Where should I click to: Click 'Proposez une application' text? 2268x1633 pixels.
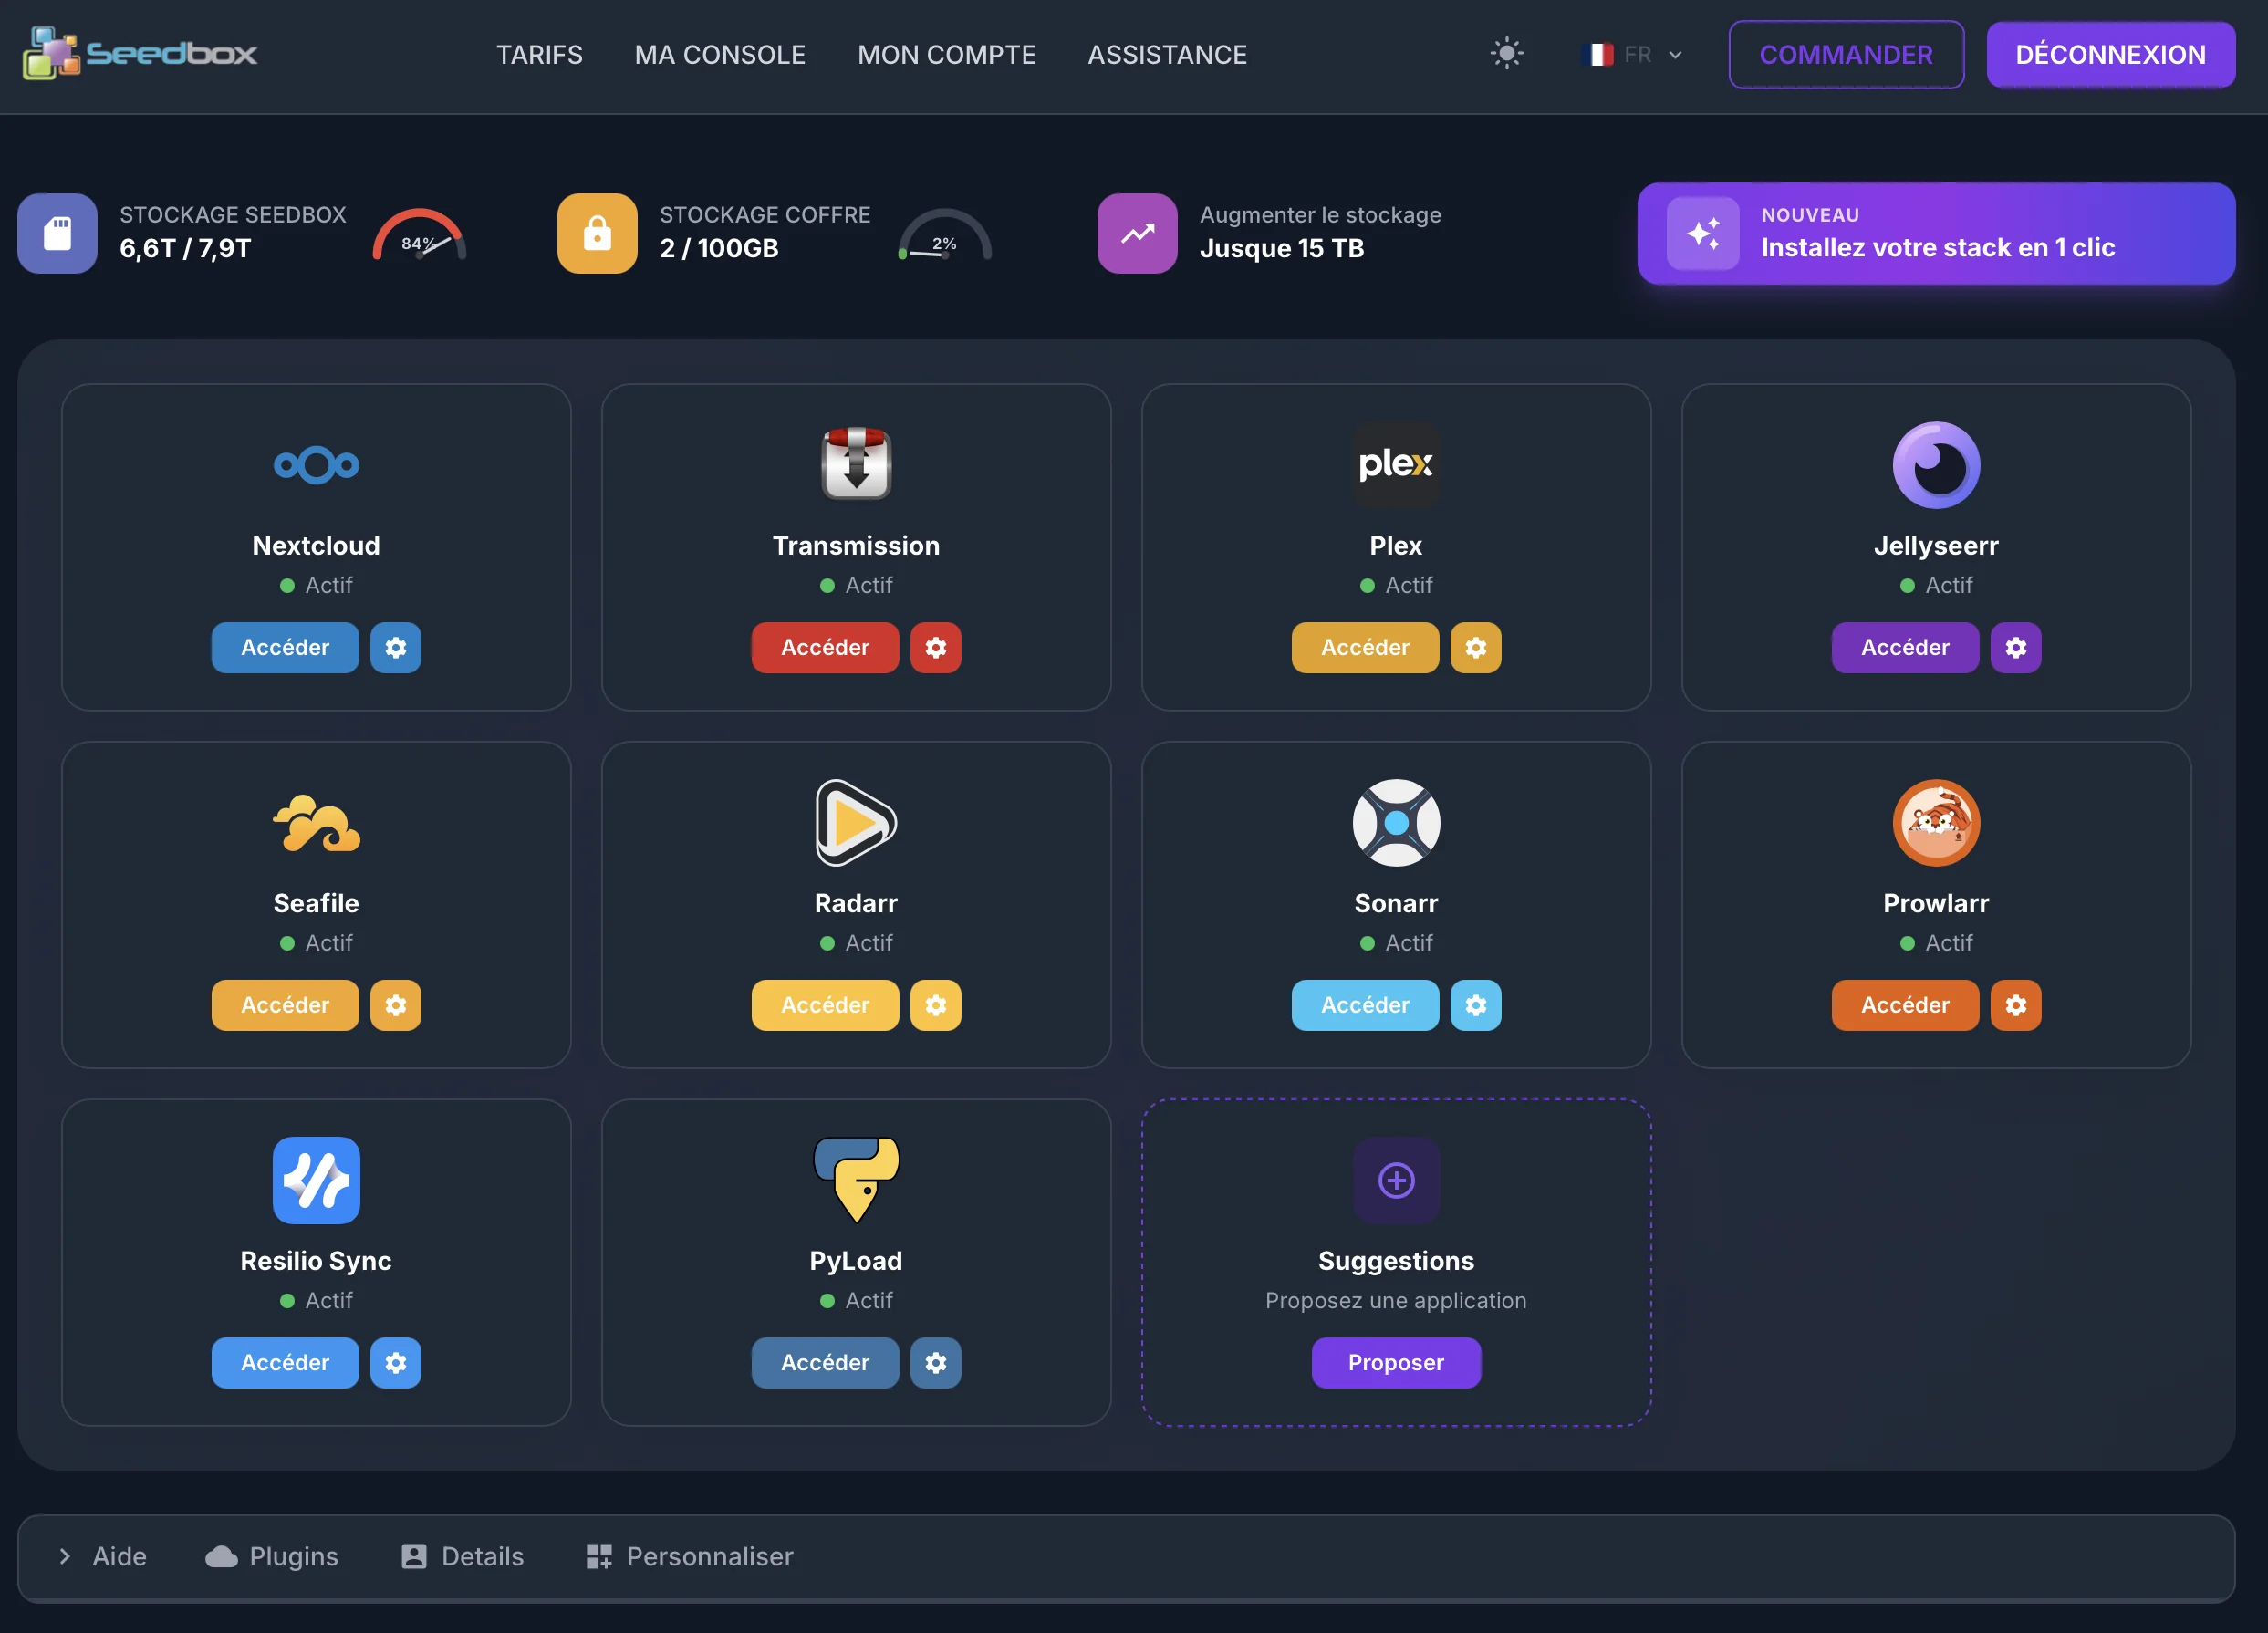click(x=1396, y=1300)
